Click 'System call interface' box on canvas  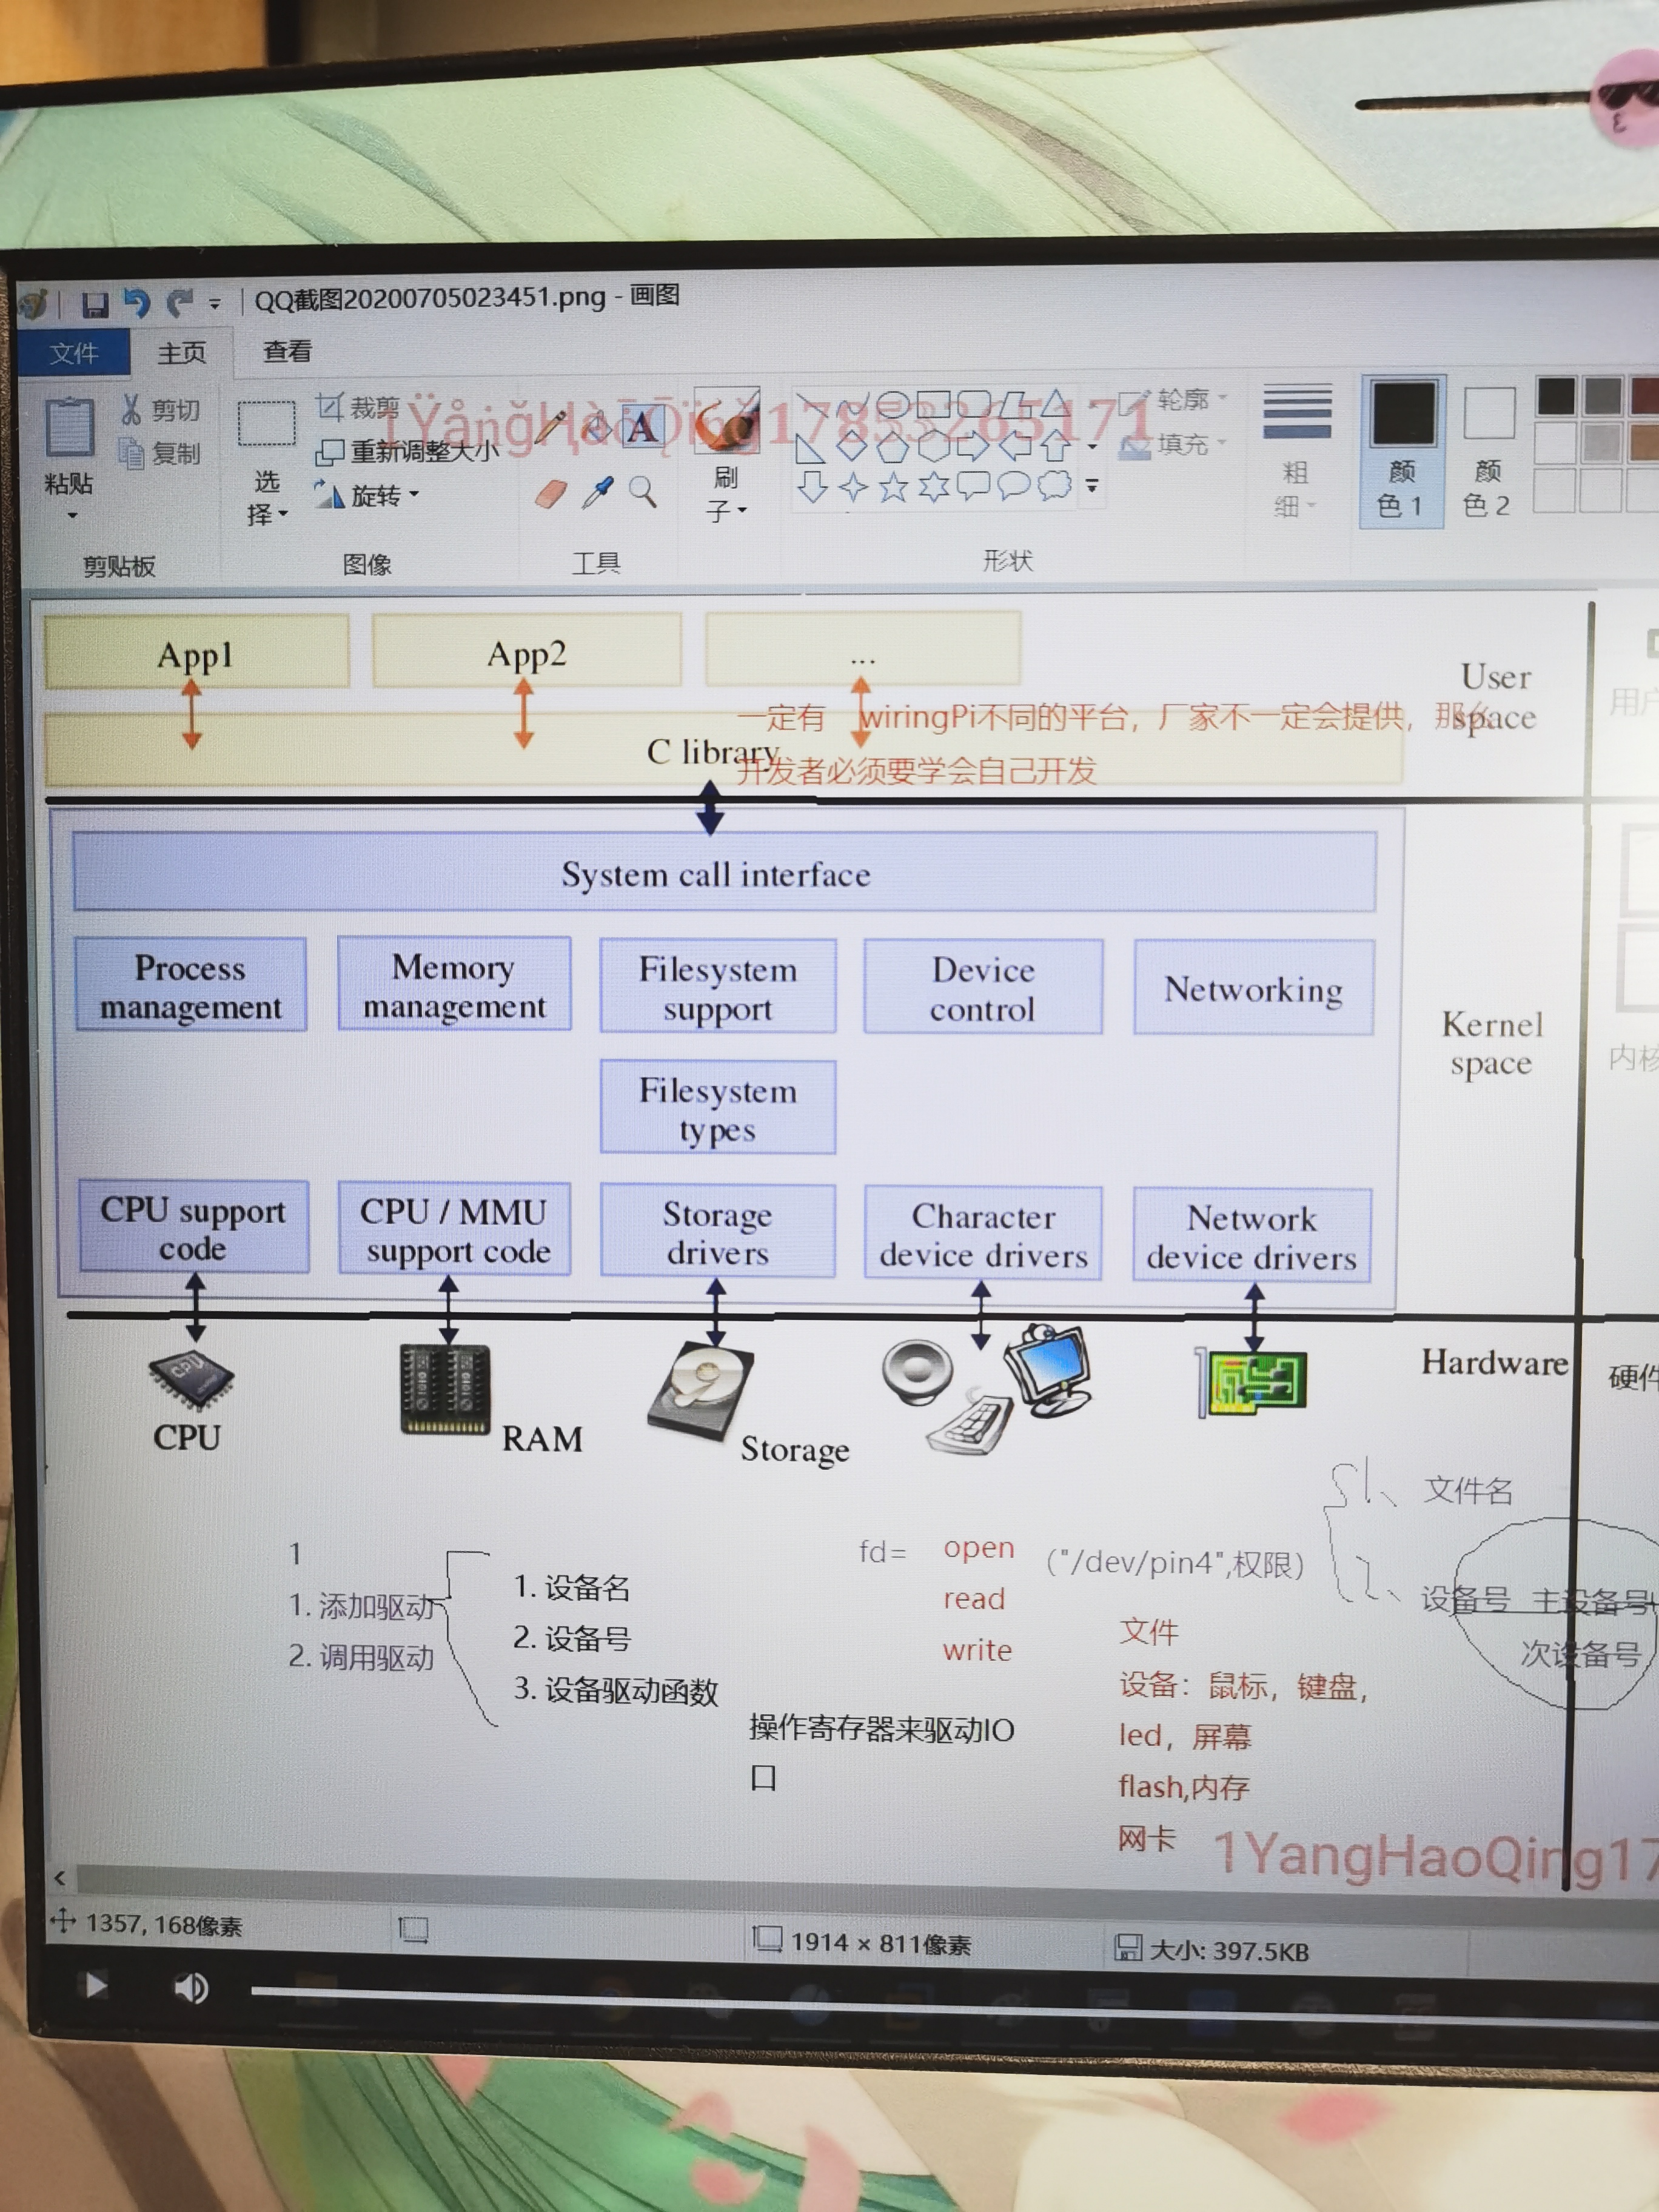click(725, 873)
